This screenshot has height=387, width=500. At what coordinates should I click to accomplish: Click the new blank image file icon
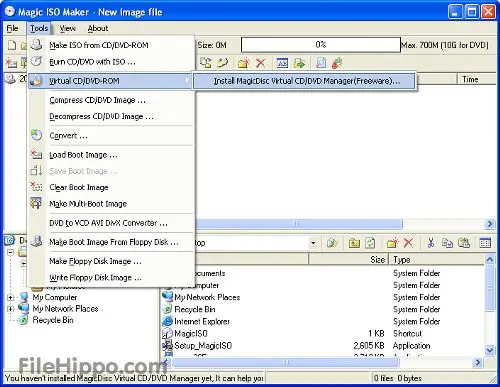coord(12,45)
